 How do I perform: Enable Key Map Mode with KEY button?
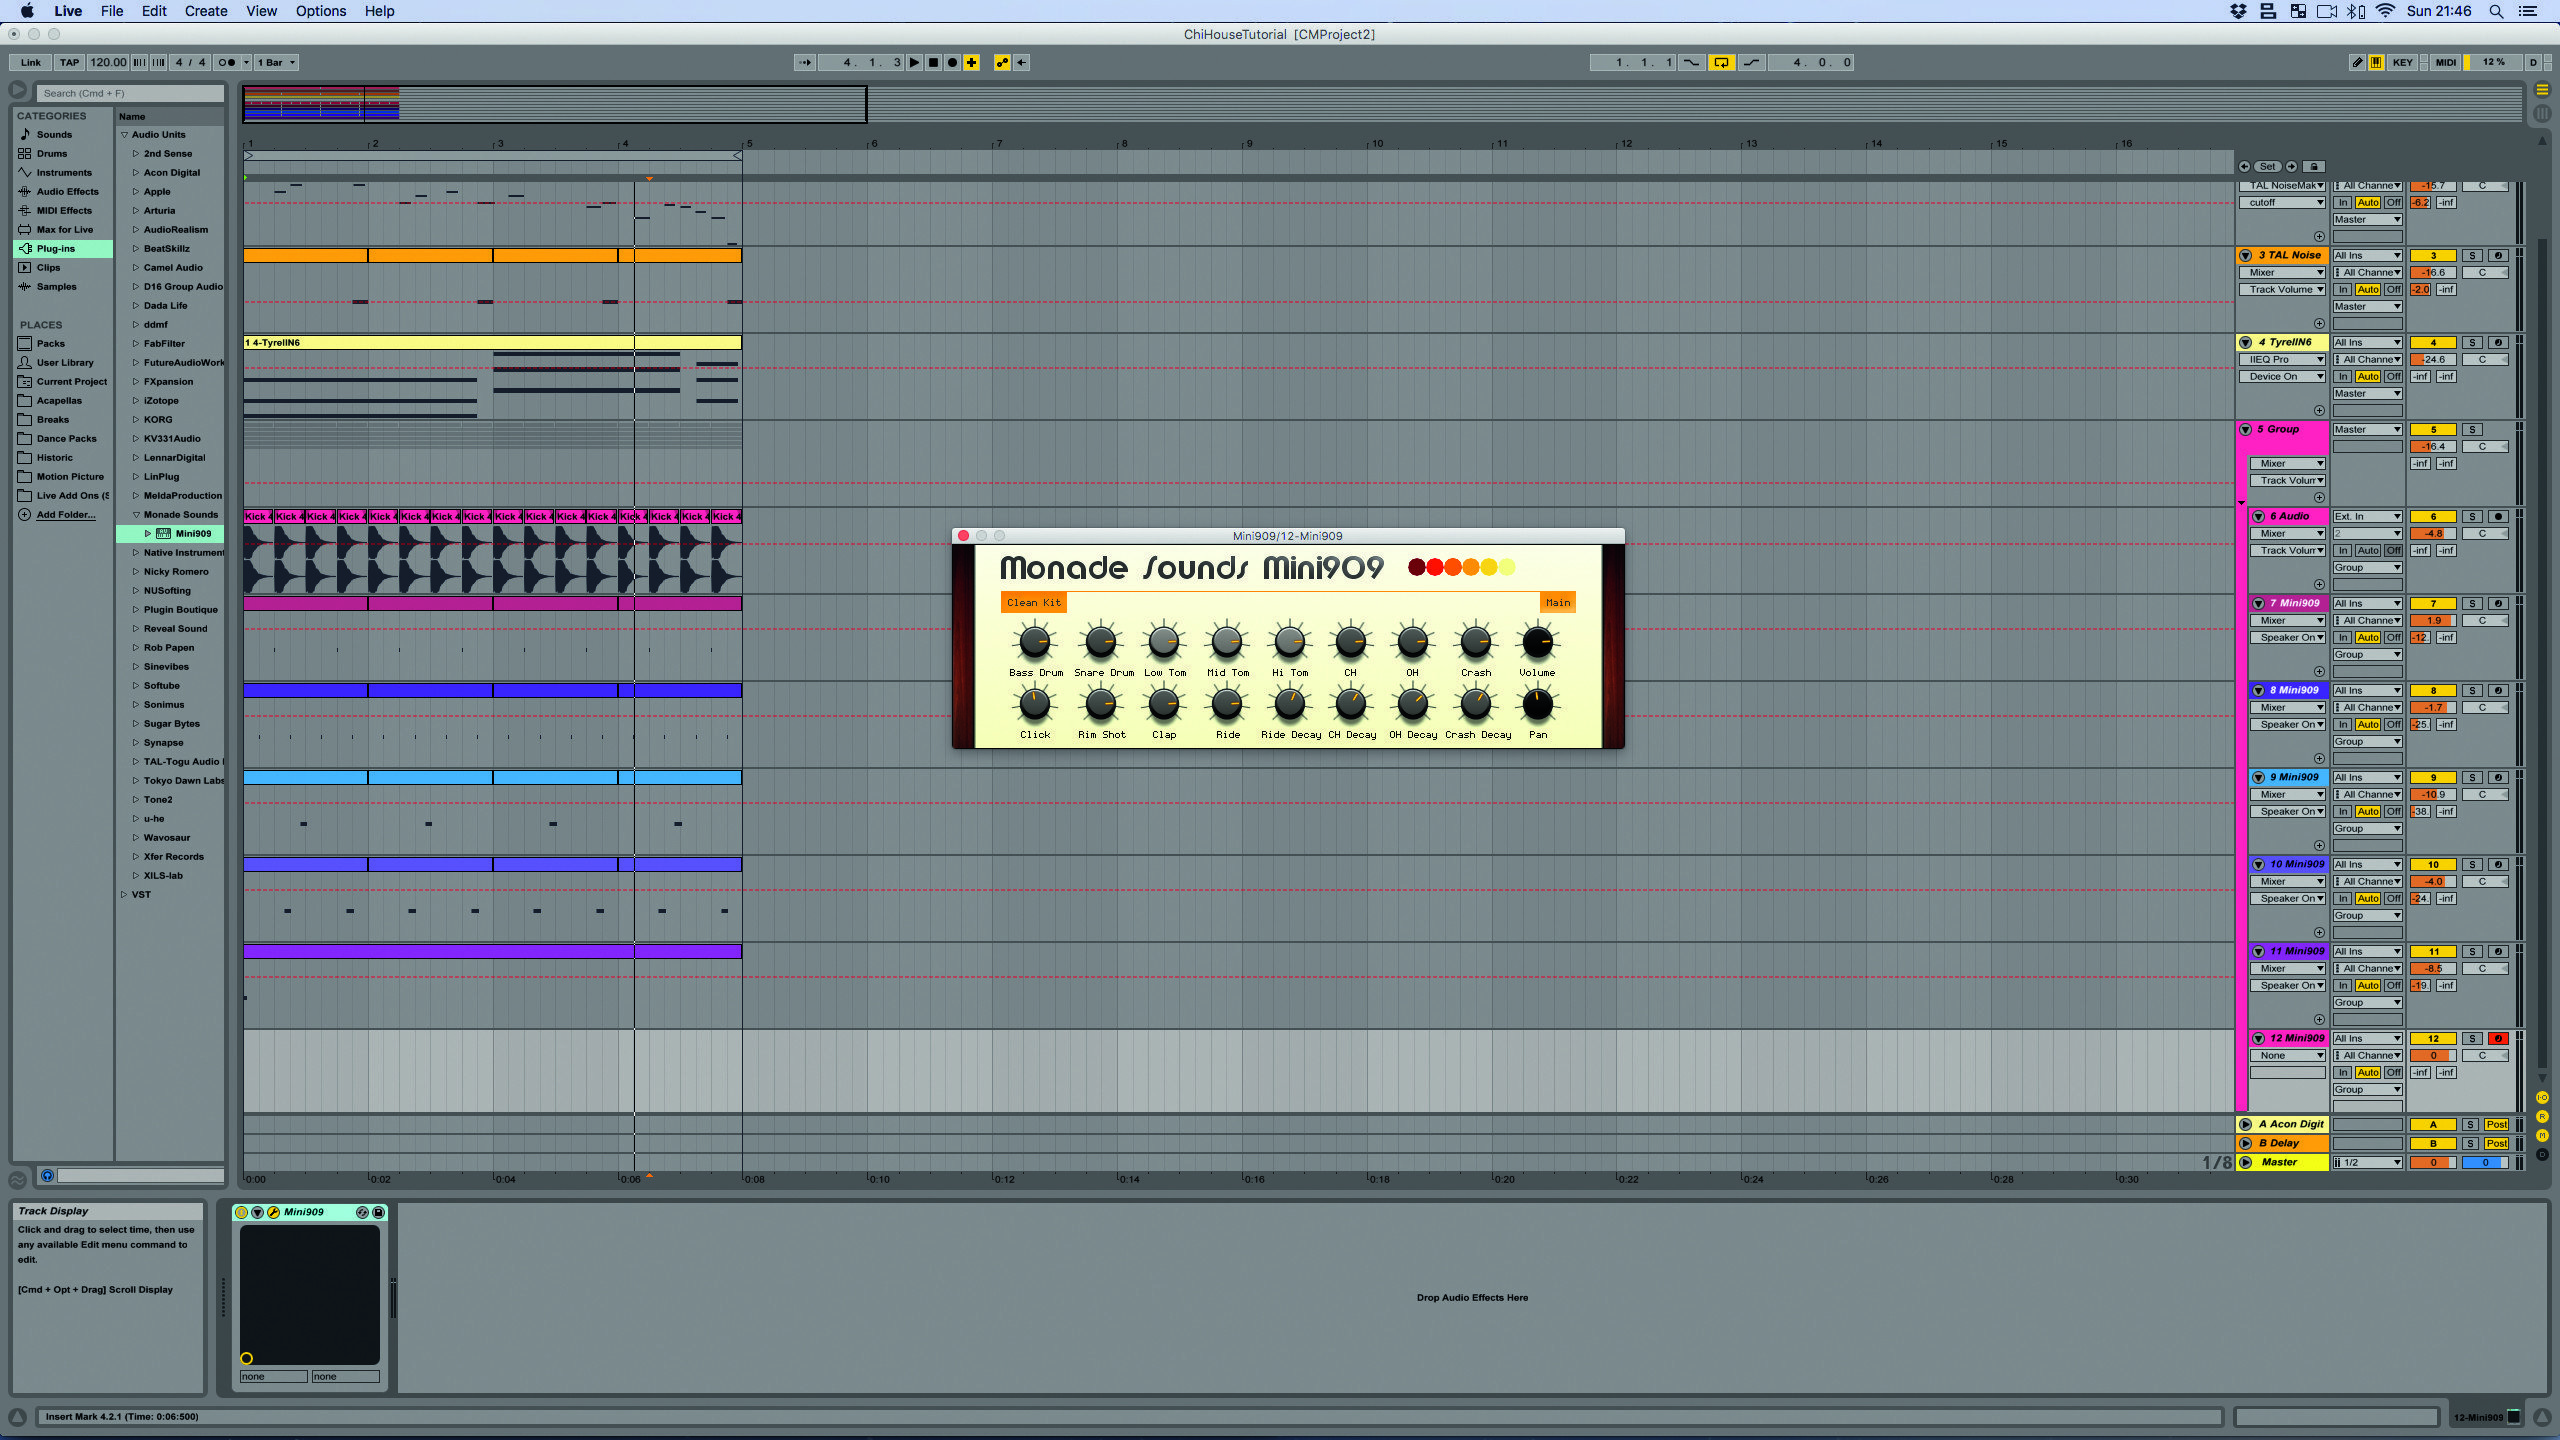(x=2402, y=62)
